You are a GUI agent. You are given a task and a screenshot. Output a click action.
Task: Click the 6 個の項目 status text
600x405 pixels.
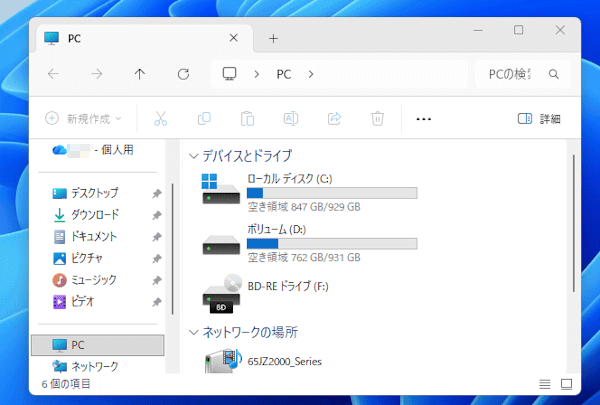(x=66, y=384)
